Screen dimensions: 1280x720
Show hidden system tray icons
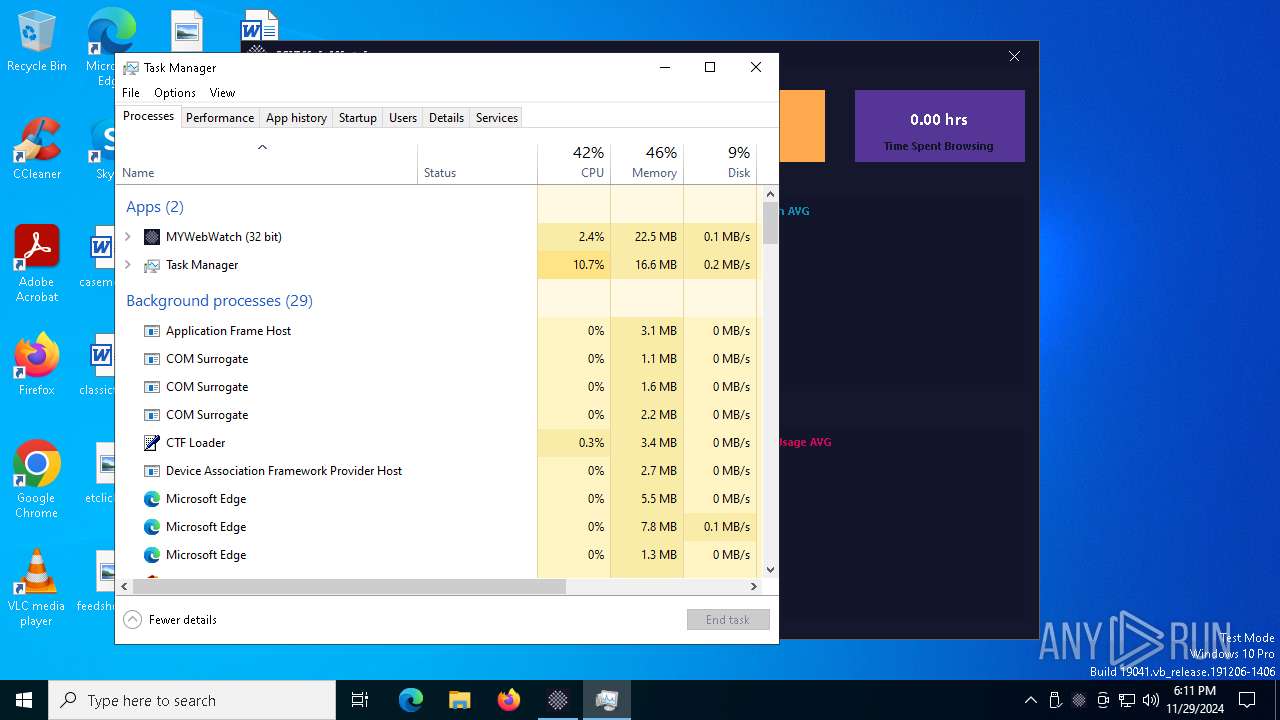[1031, 700]
